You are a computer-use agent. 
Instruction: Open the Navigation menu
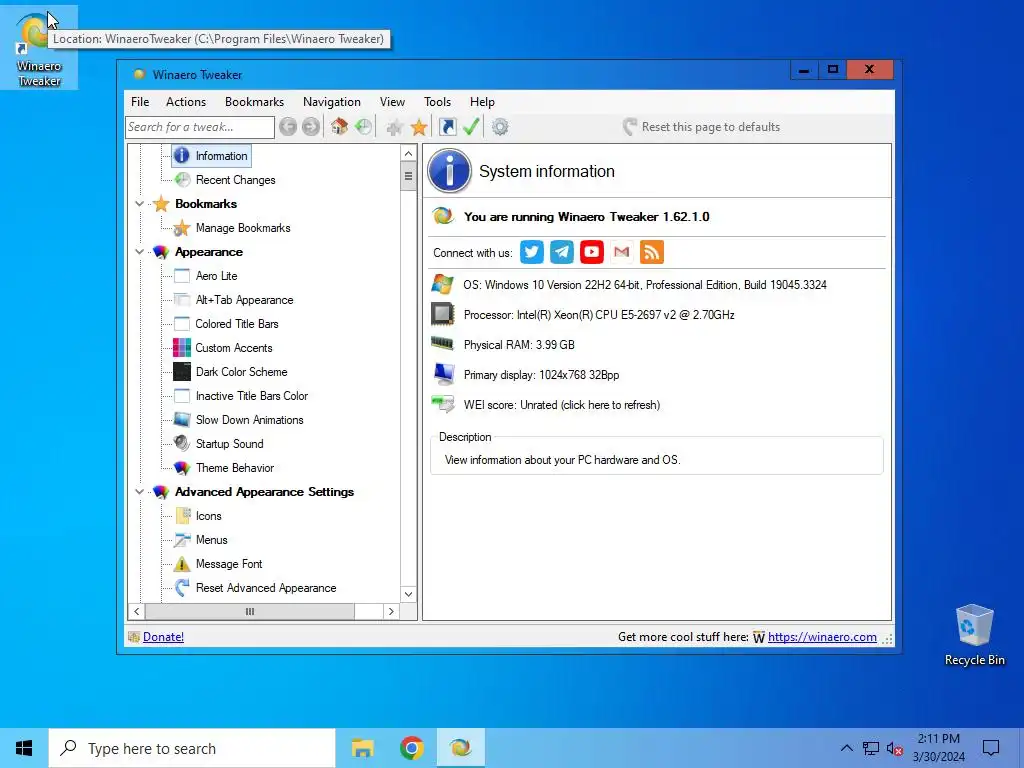point(332,102)
